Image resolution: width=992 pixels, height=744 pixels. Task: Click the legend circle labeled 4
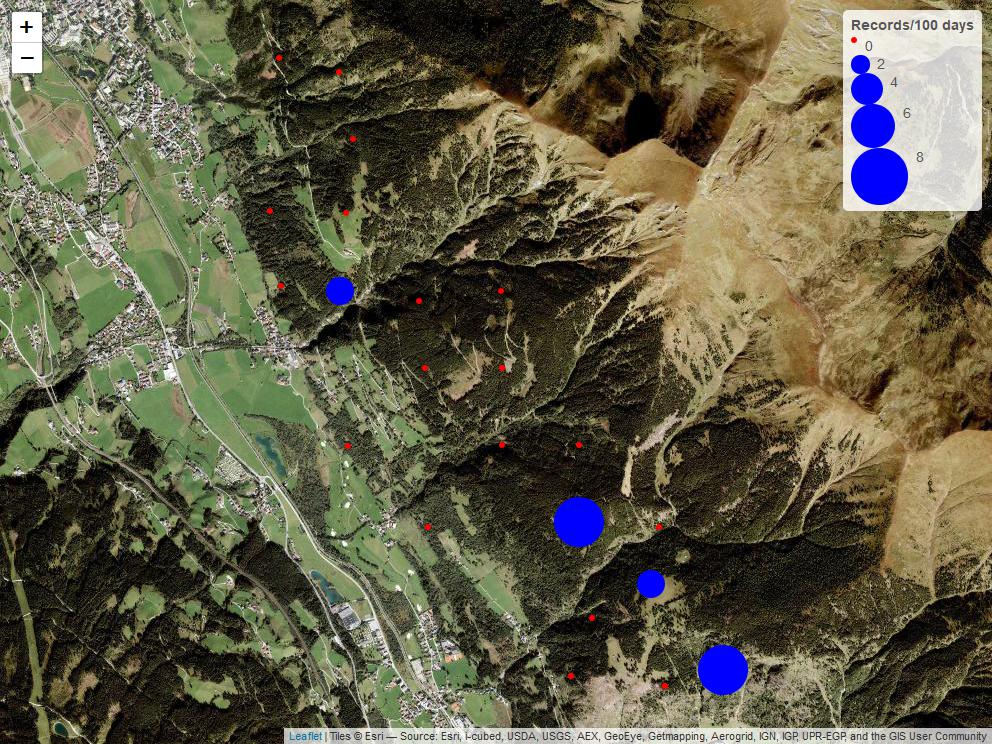[867, 89]
